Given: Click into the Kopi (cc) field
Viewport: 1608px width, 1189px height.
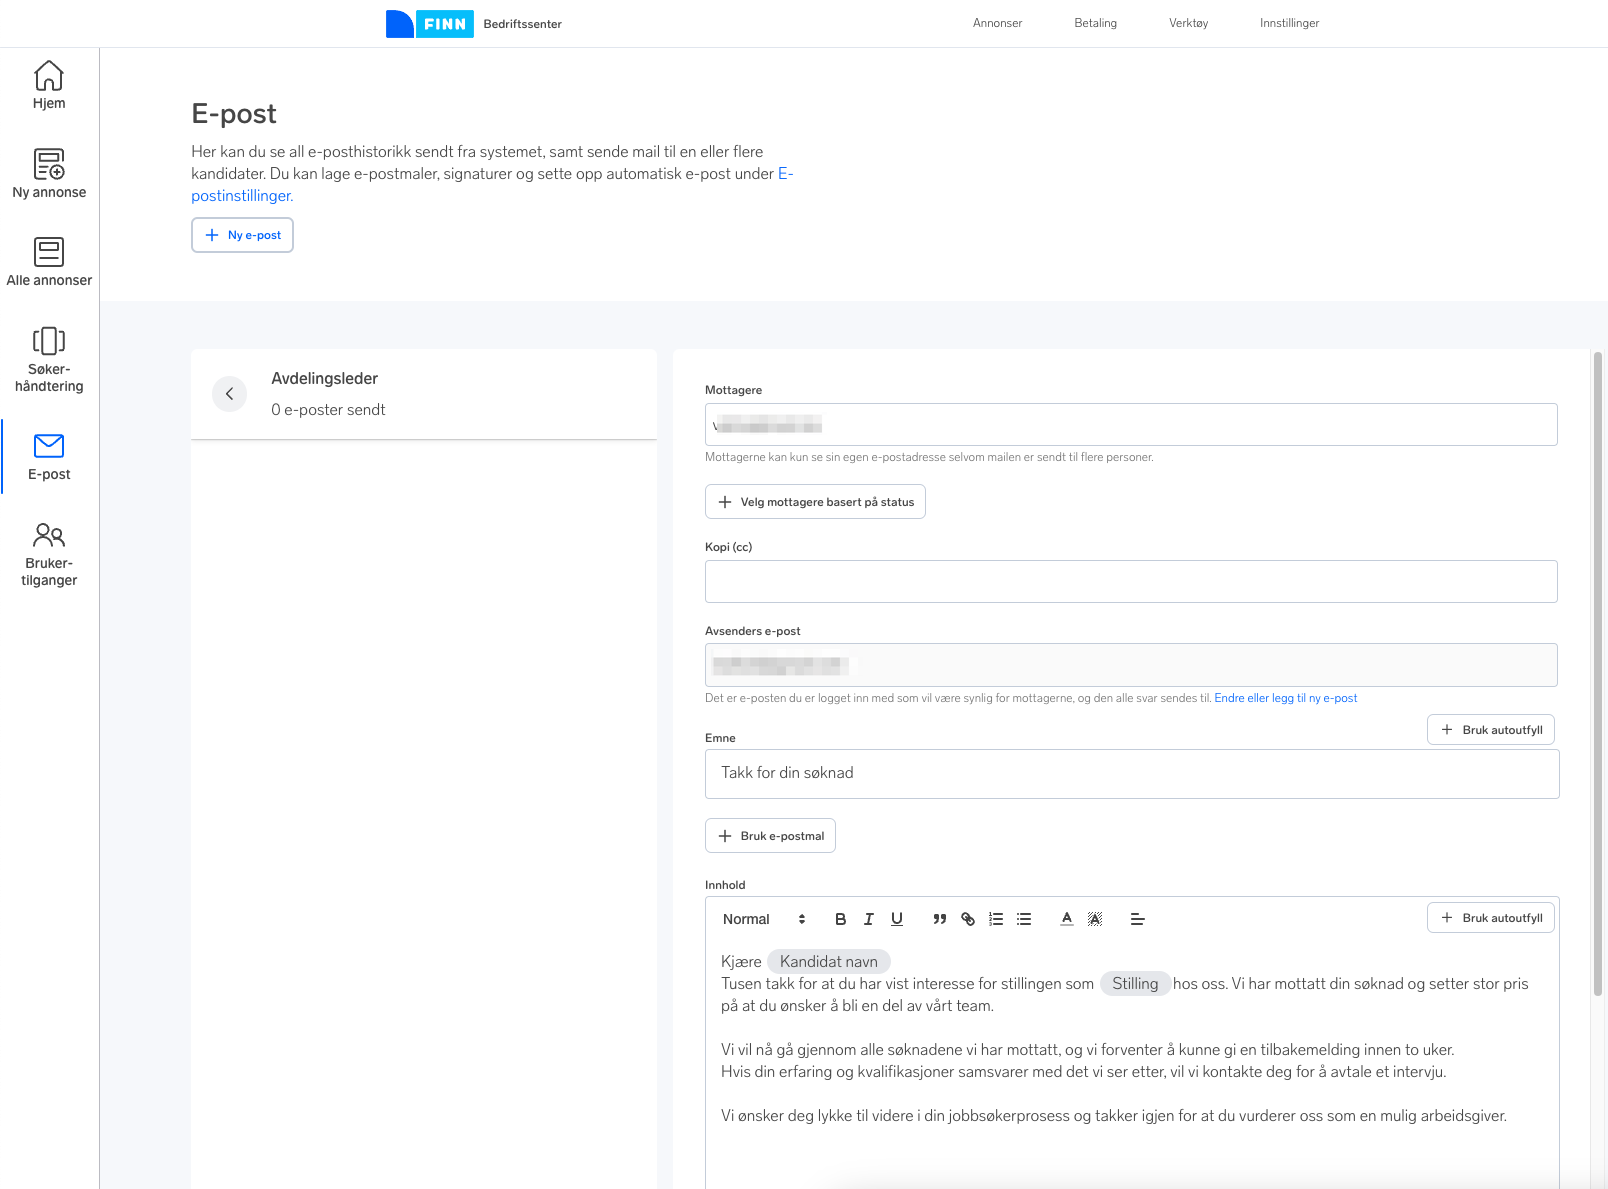Looking at the screenshot, I should tap(1130, 581).
